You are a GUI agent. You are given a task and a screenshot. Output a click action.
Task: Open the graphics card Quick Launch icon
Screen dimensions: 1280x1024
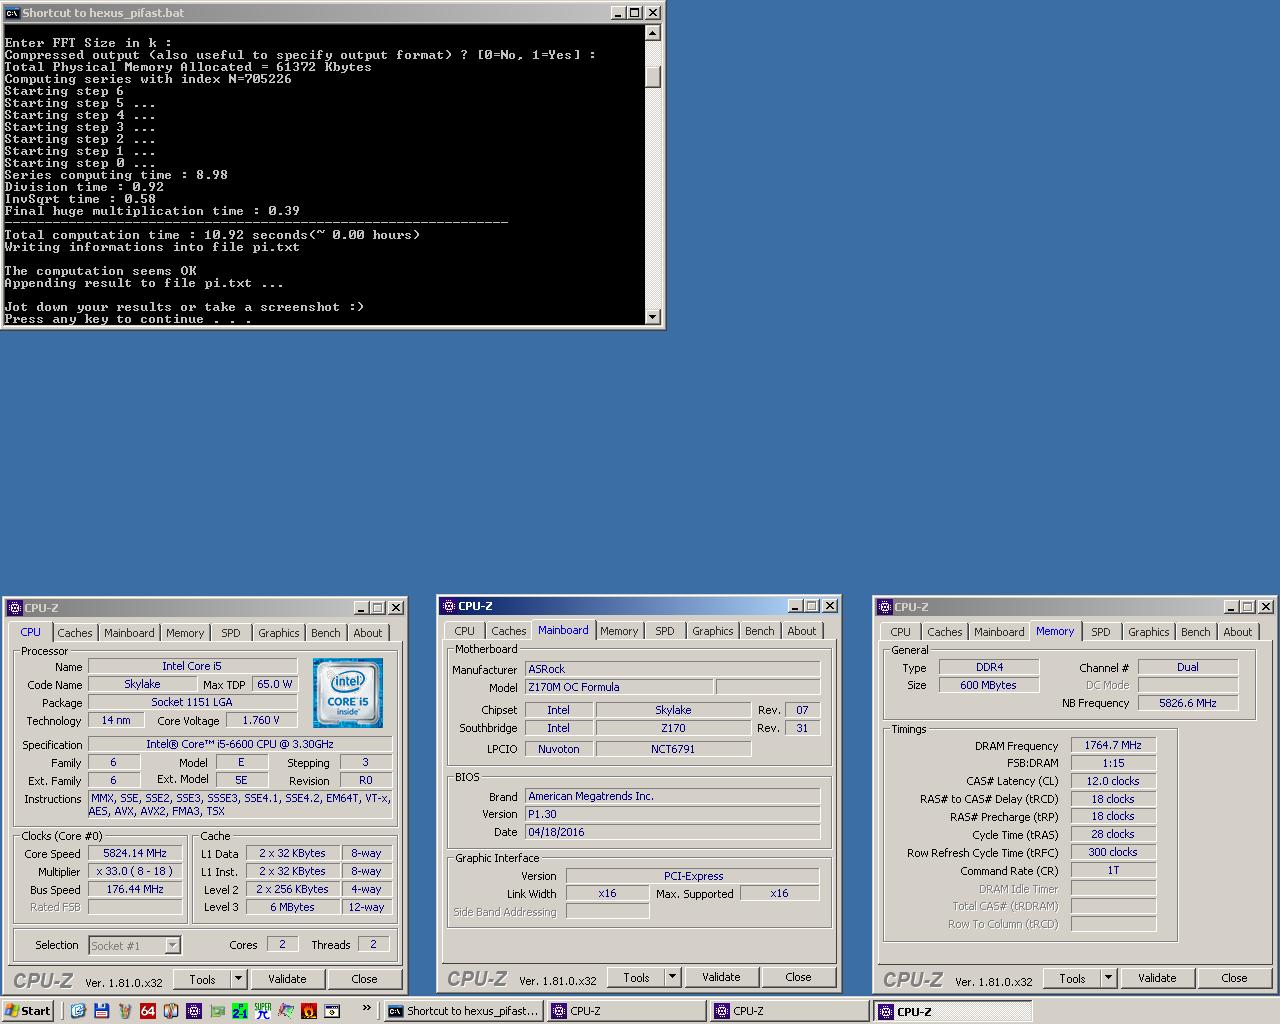(x=217, y=1011)
